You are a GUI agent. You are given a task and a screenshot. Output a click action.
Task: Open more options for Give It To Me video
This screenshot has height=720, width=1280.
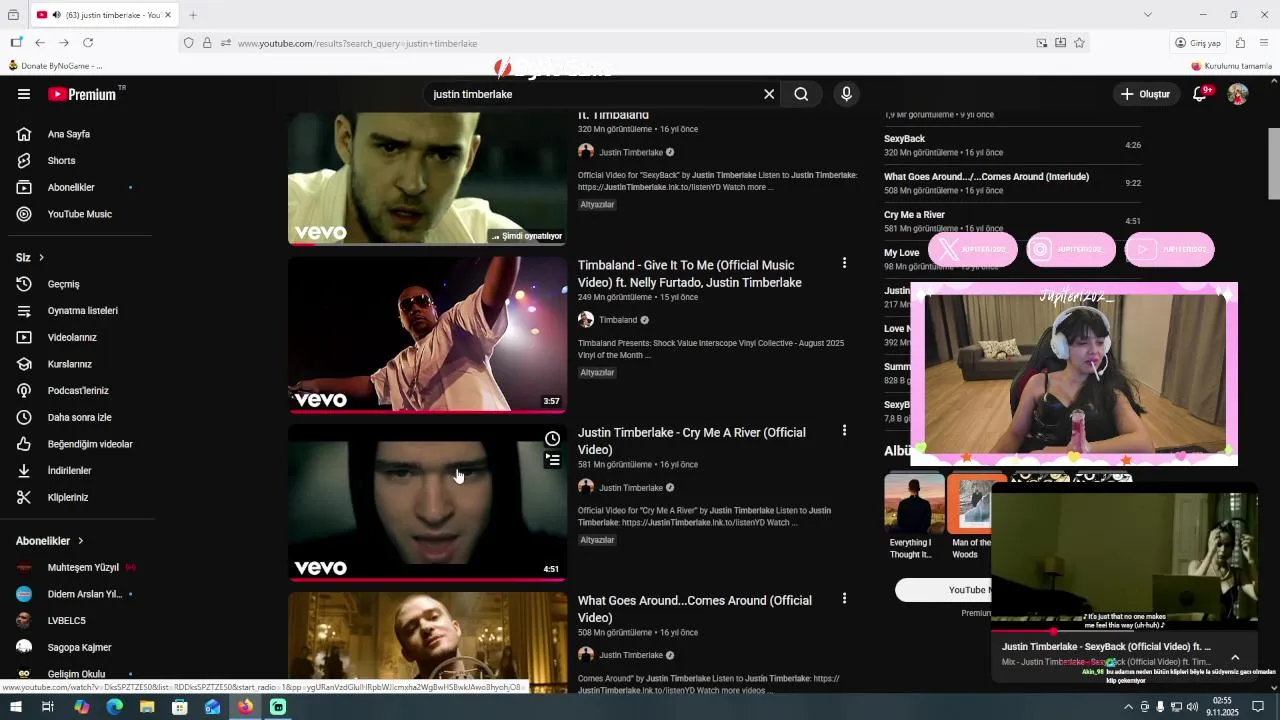(844, 263)
